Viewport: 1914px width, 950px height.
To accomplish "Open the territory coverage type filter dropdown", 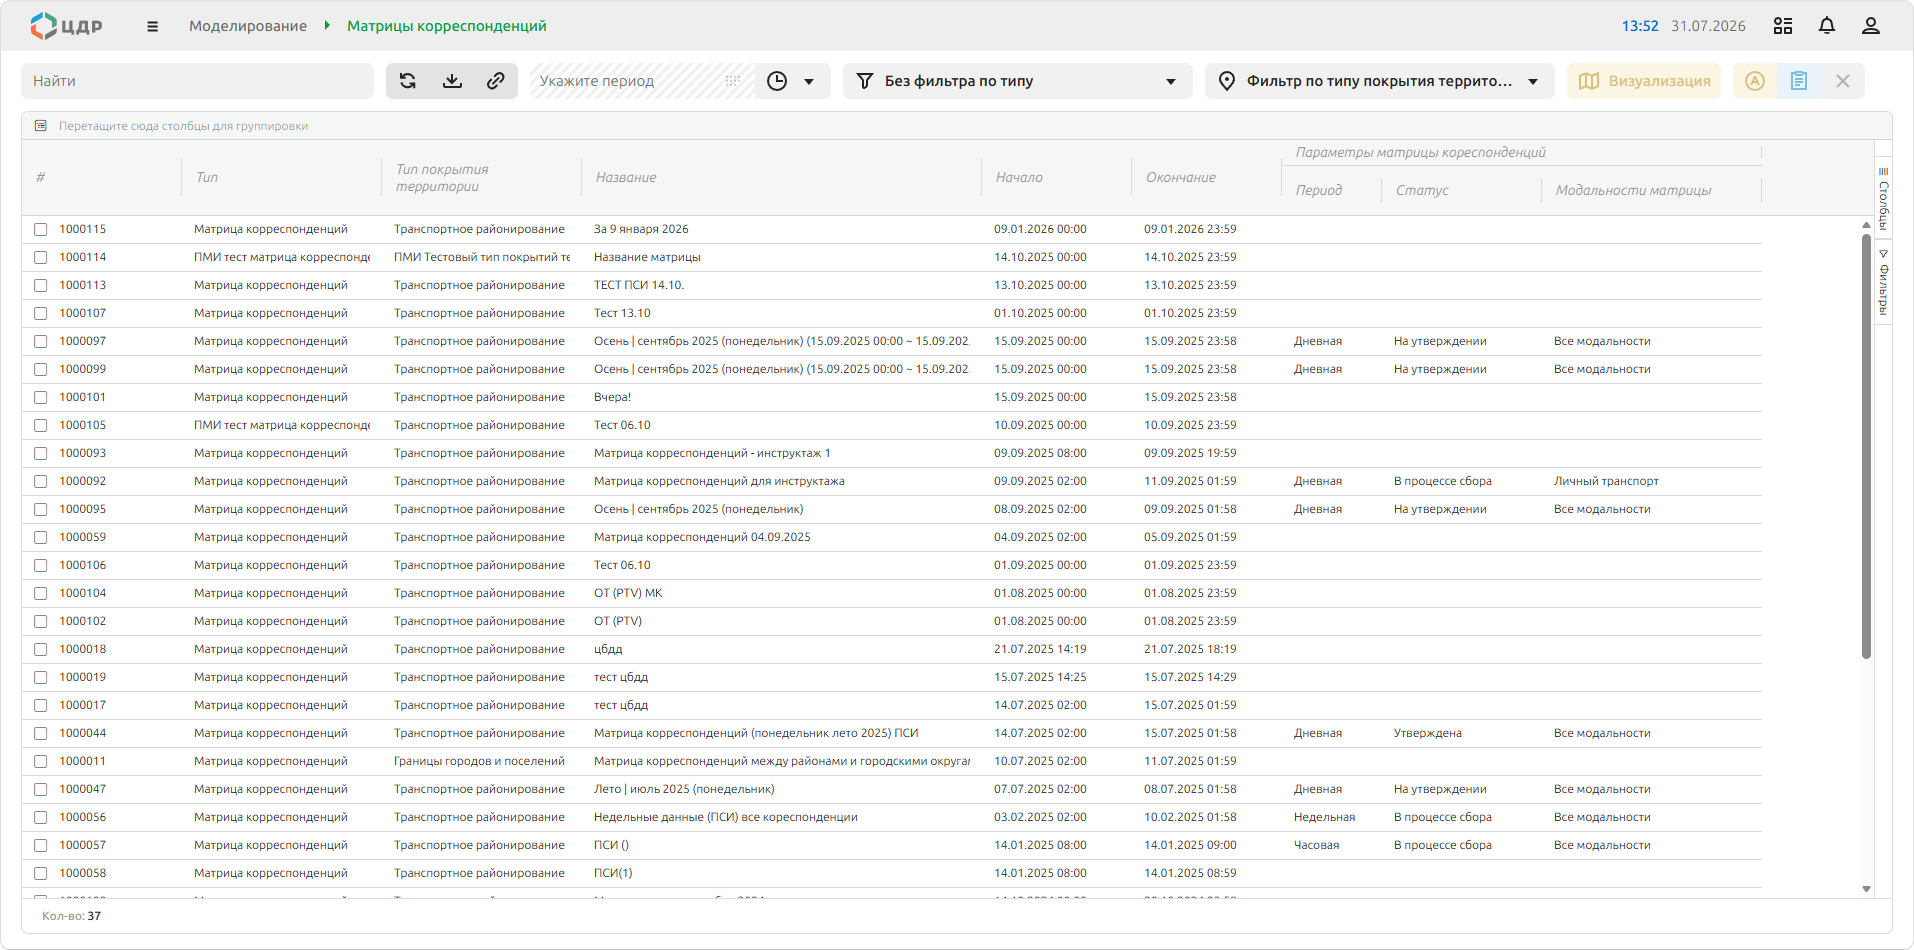I will pos(1380,81).
